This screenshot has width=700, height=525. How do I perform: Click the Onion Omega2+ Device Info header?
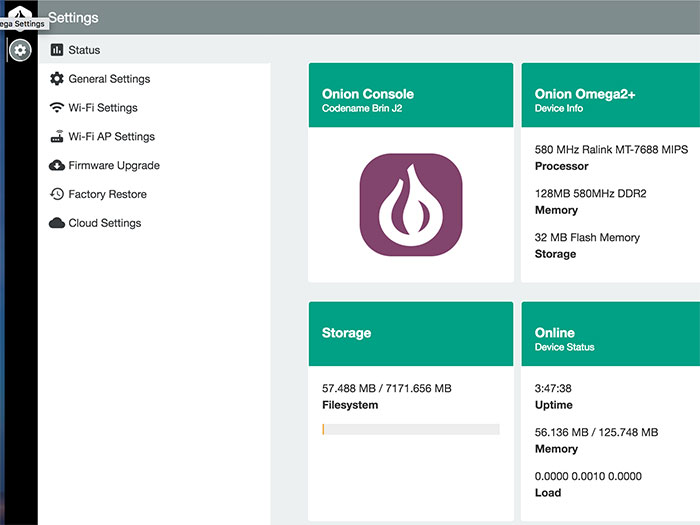click(x=611, y=95)
